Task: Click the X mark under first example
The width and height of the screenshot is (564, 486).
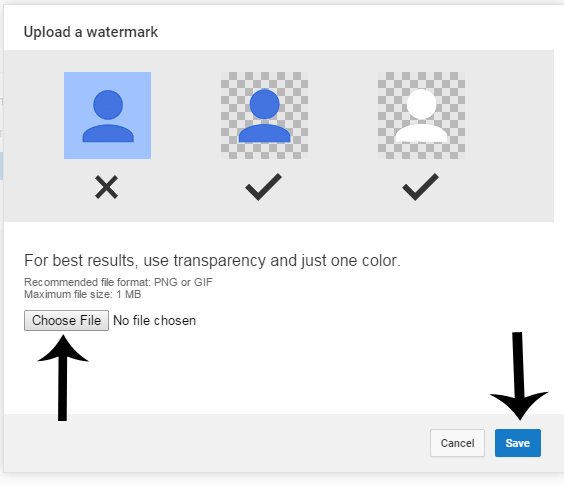Action: tap(106, 187)
